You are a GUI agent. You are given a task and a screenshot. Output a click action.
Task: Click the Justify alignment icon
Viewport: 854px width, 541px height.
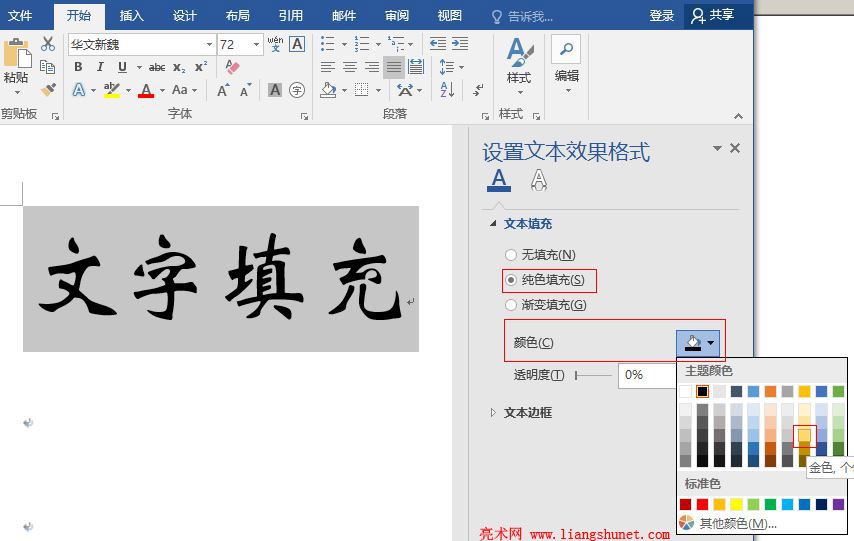pos(393,67)
